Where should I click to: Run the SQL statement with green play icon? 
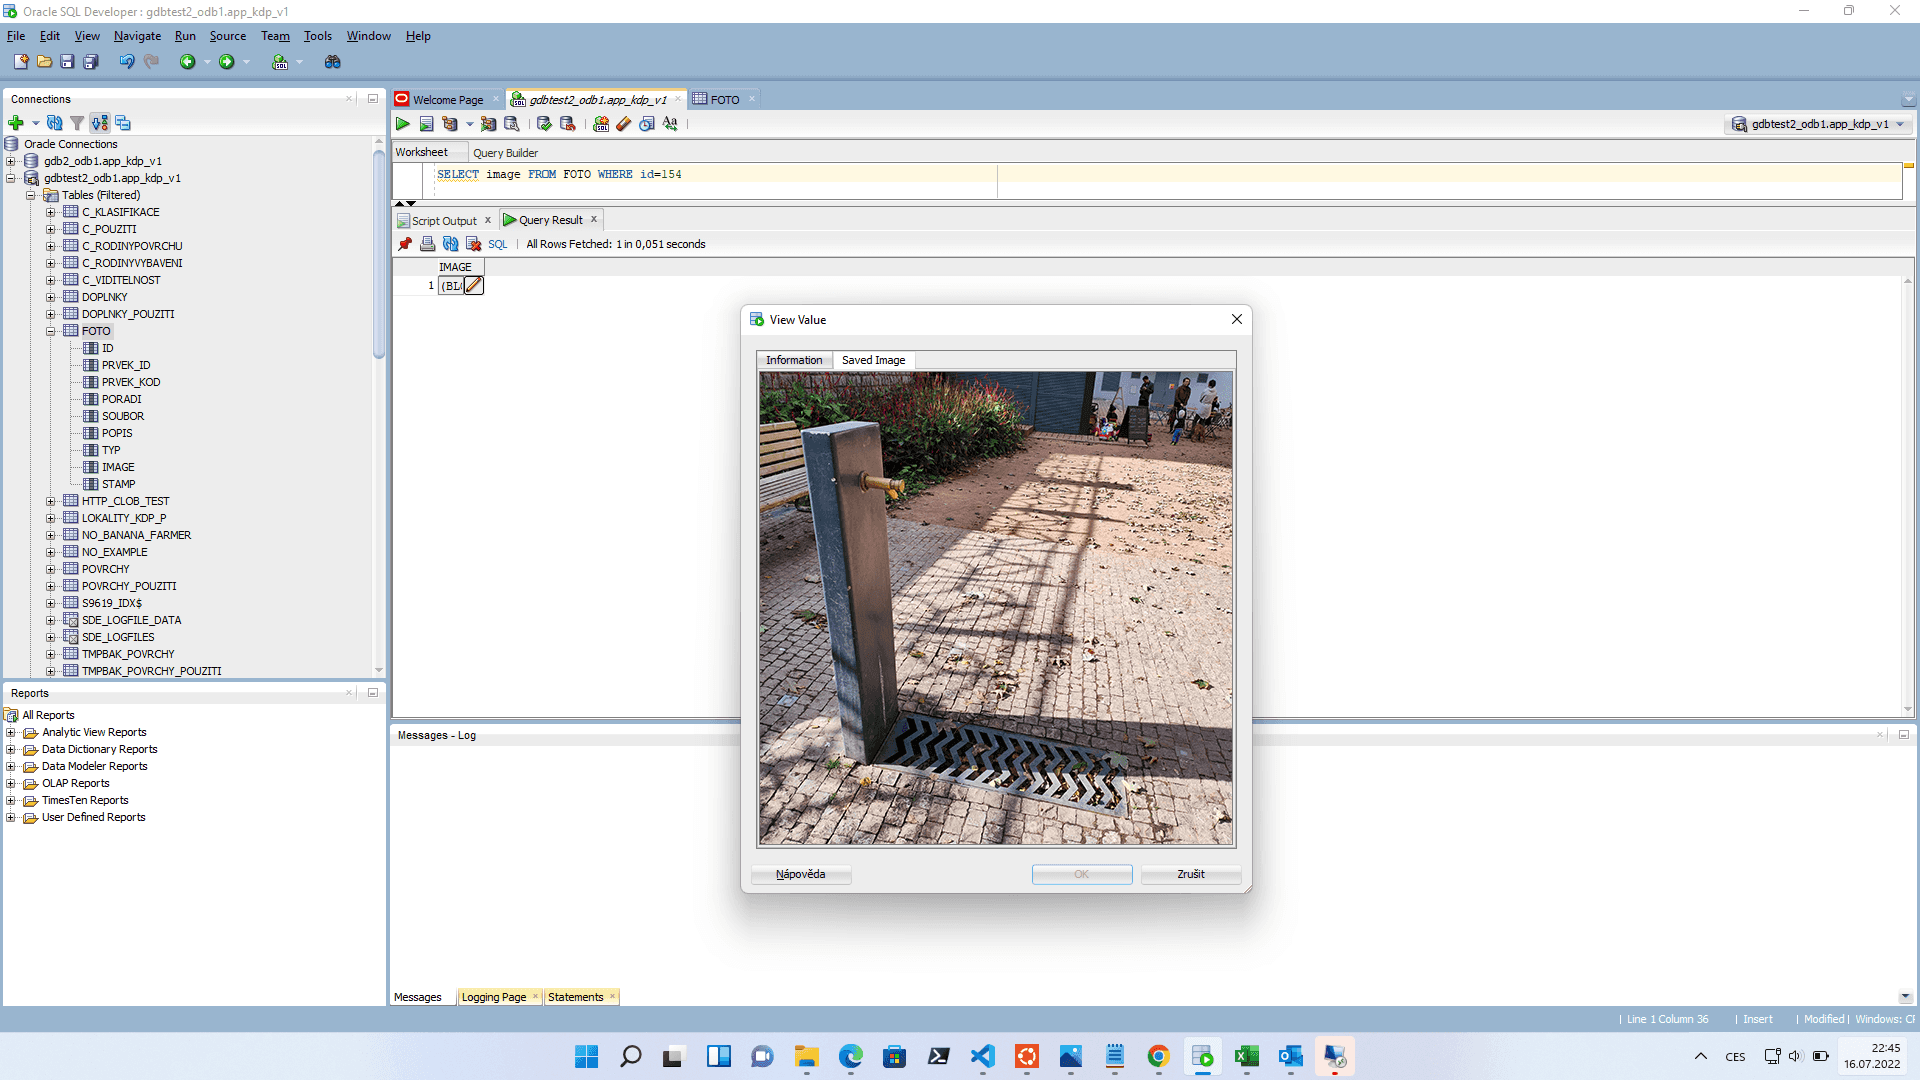pos(402,124)
